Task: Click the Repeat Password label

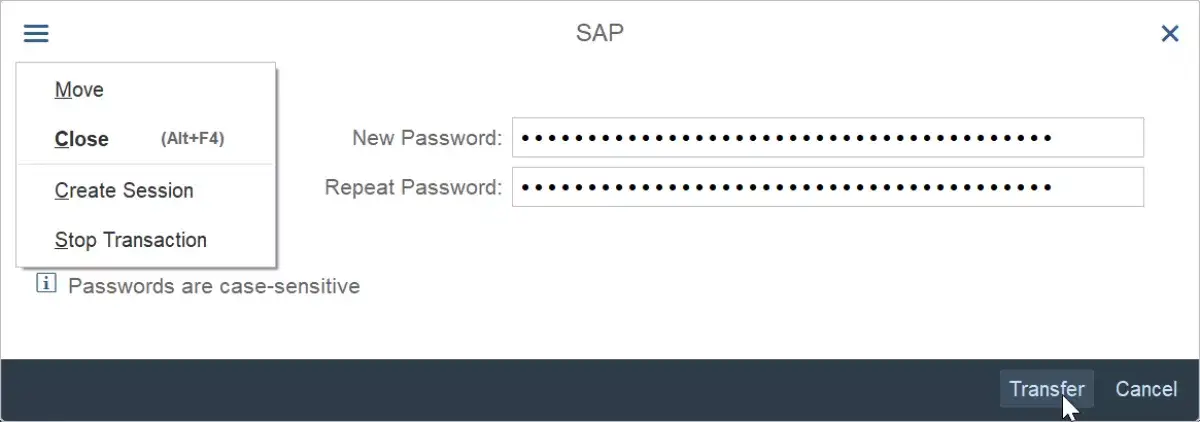Action: [413, 187]
